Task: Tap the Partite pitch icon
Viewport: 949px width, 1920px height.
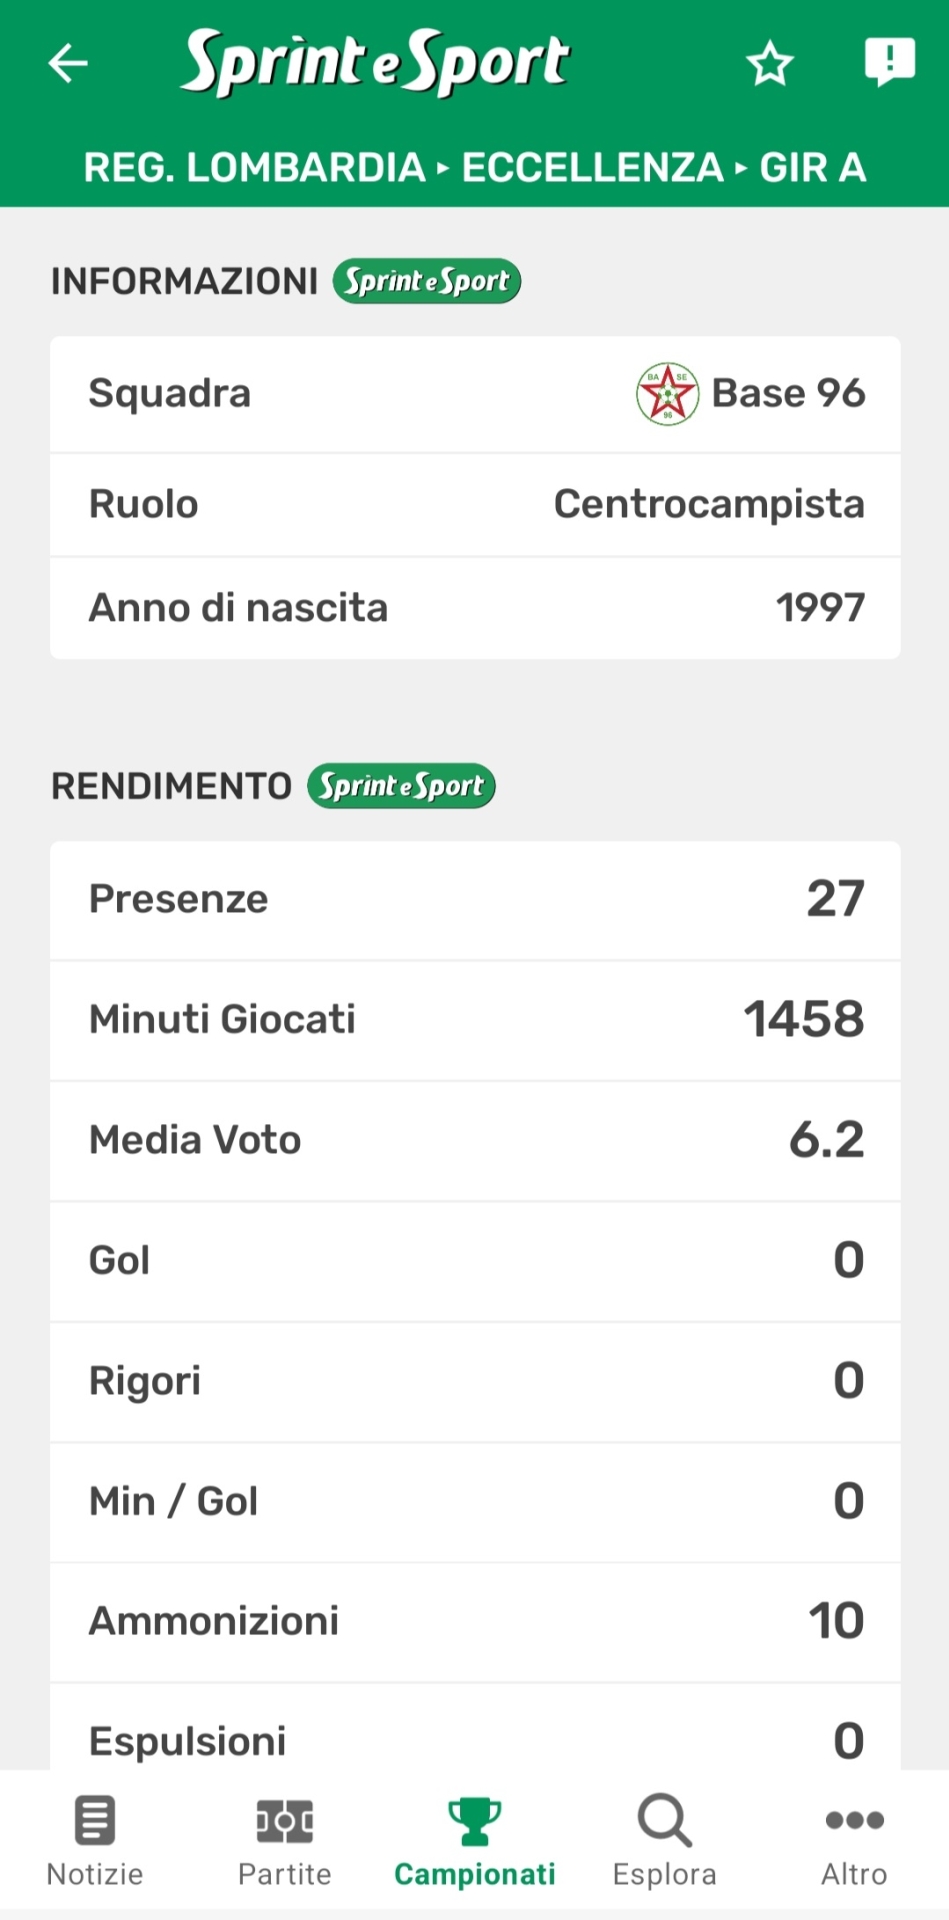Action: [285, 1819]
